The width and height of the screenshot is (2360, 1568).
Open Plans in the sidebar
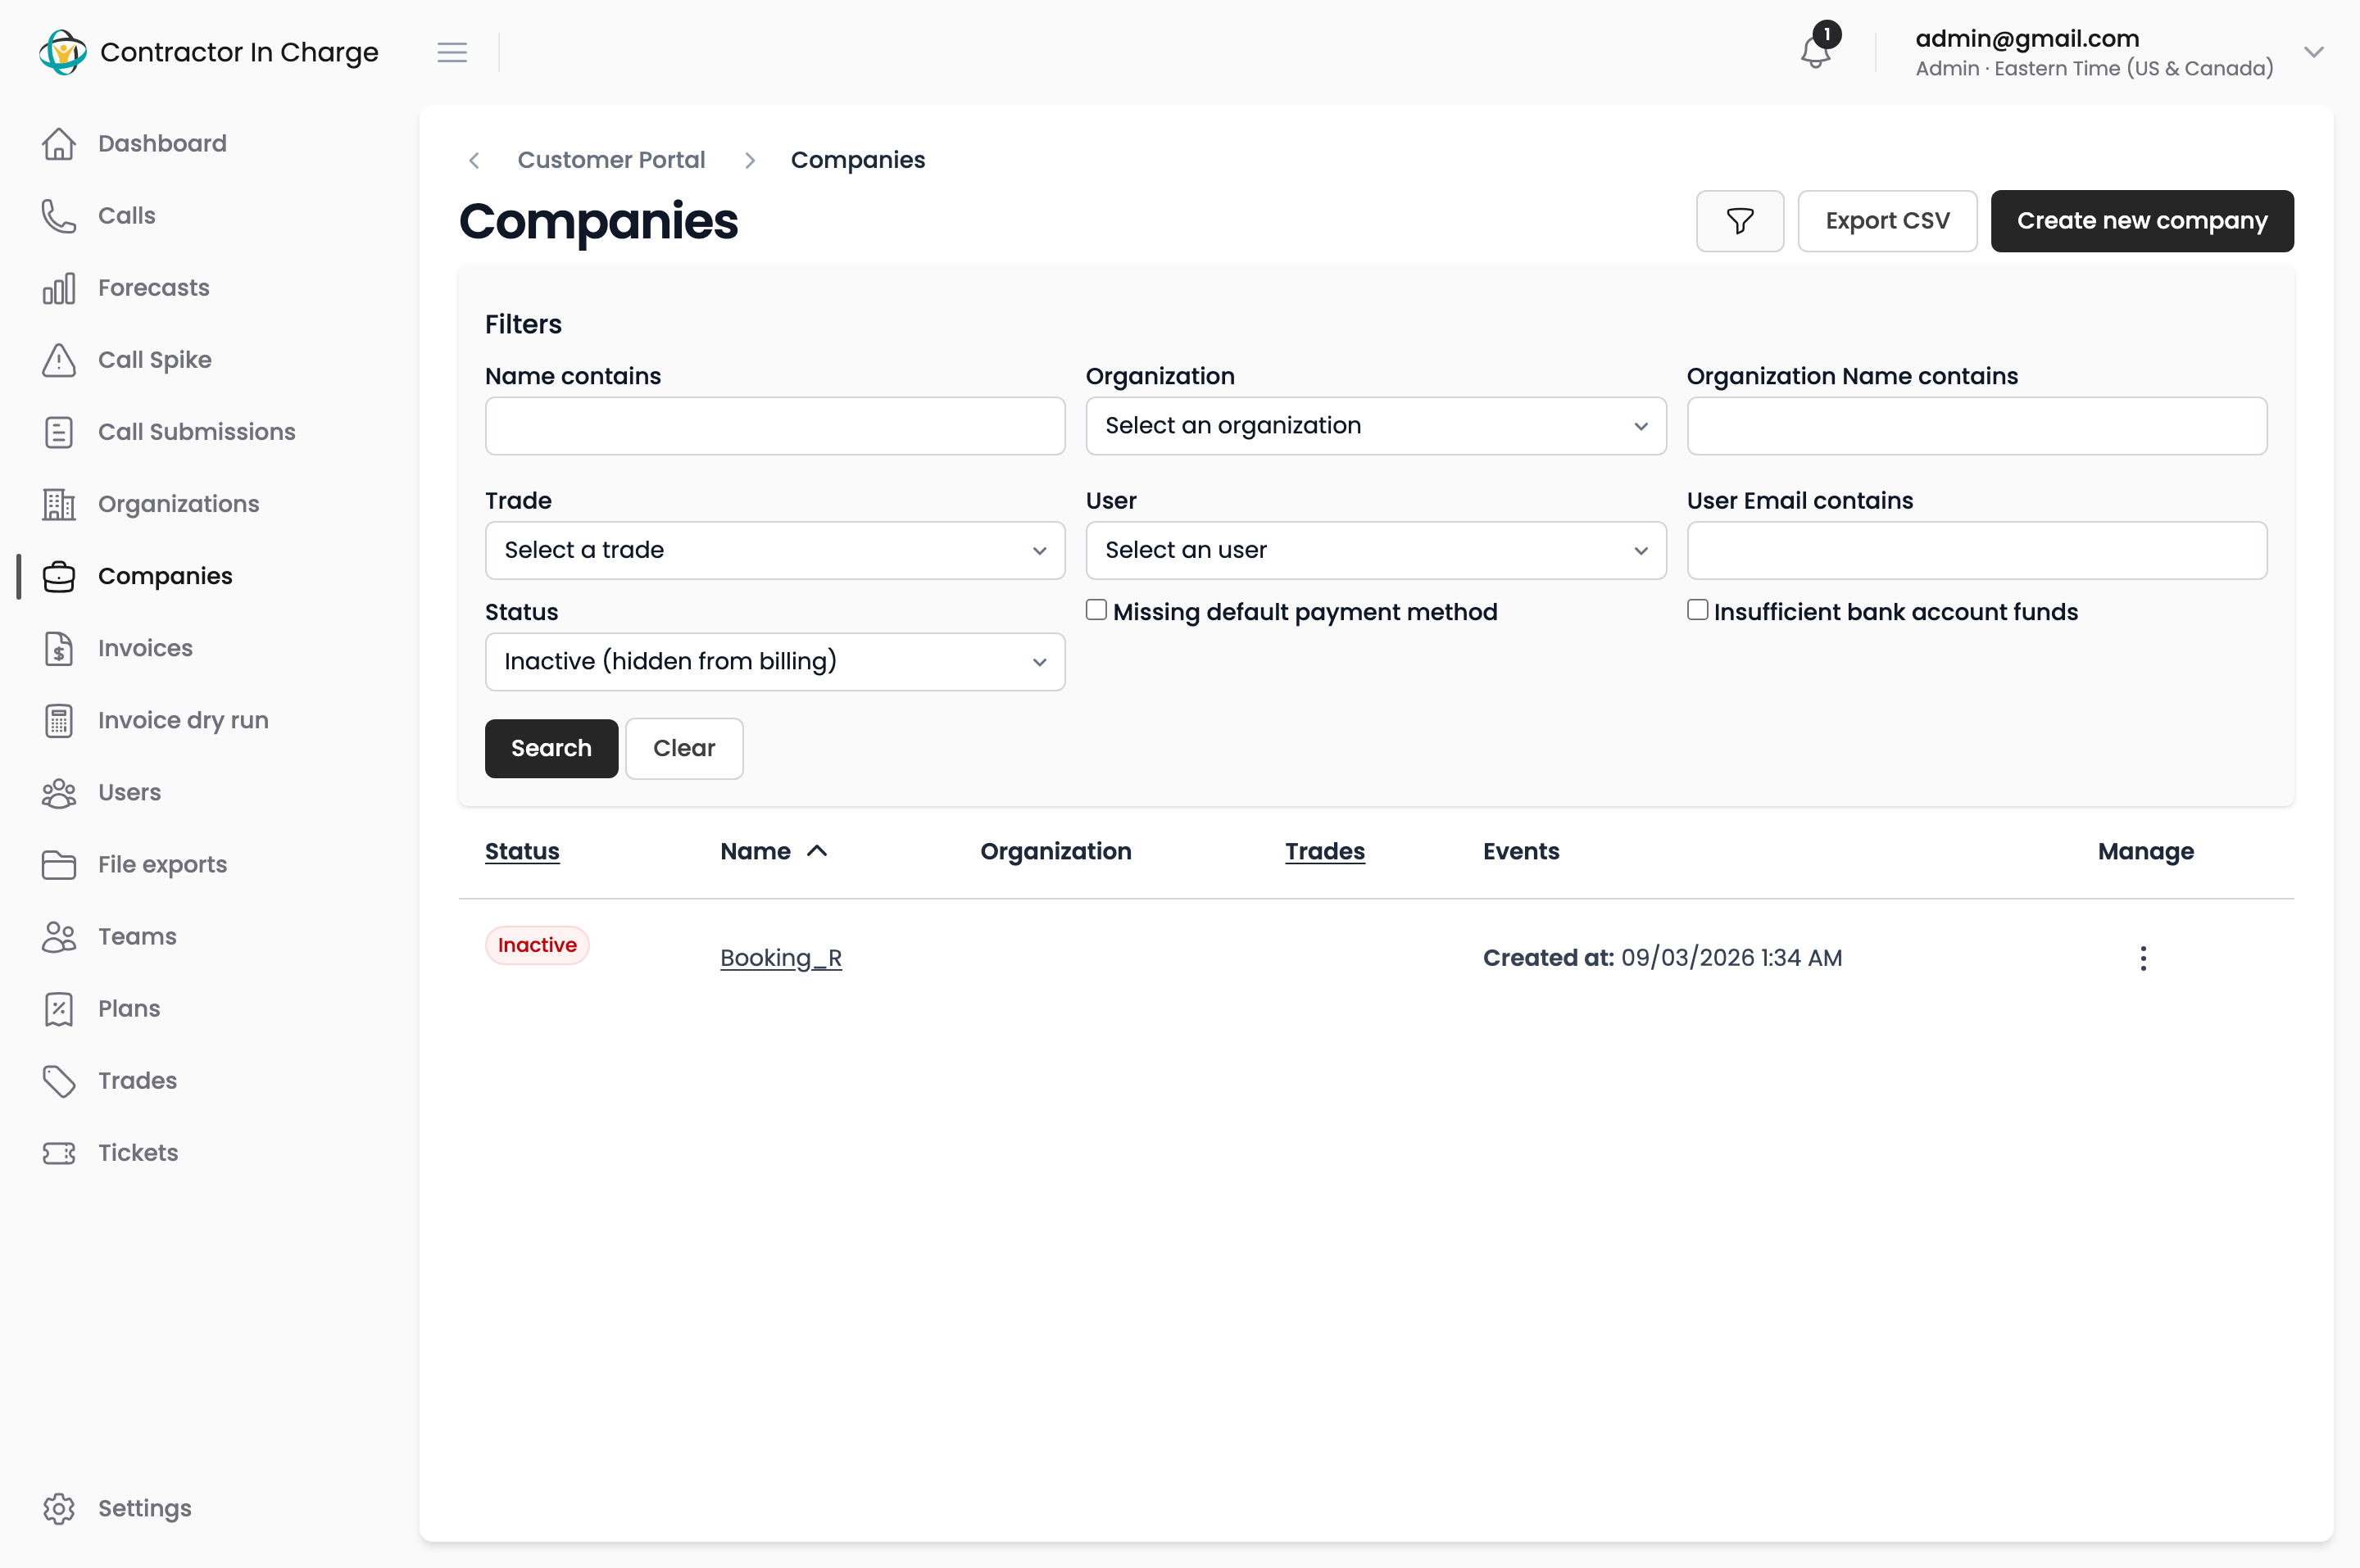point(129,1008)
